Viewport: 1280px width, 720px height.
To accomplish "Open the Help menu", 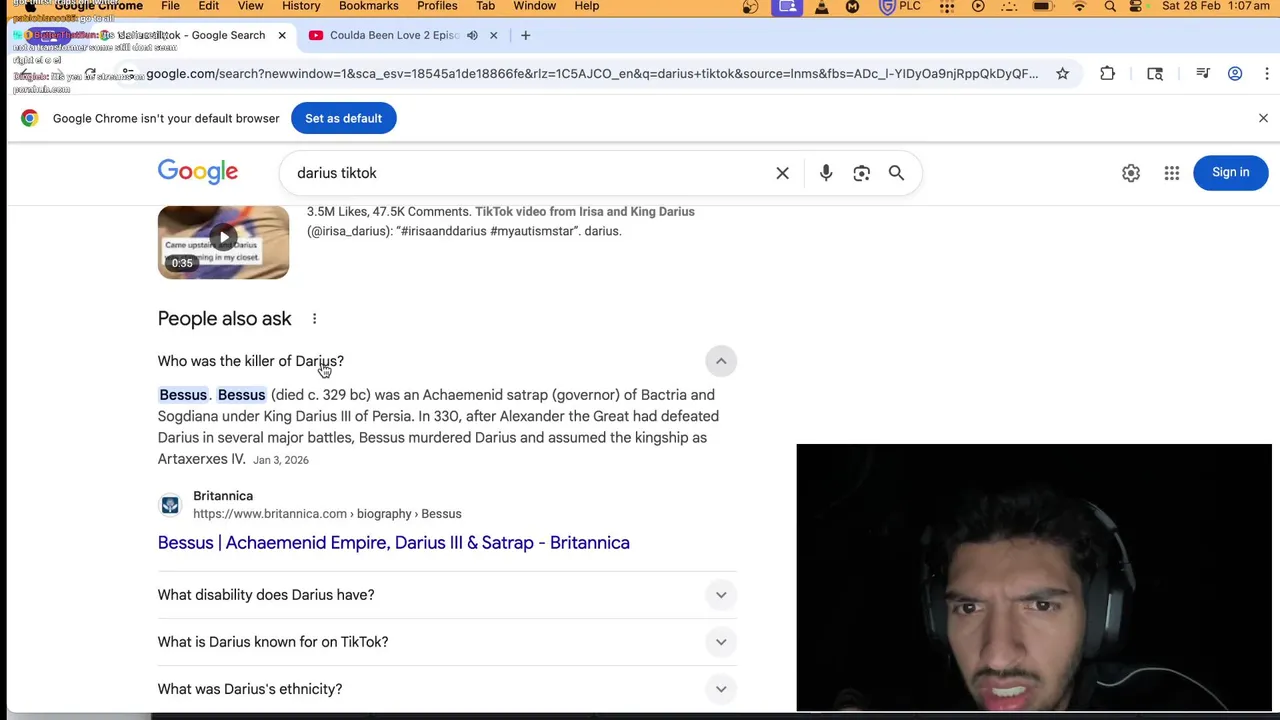I will point(586,6).
